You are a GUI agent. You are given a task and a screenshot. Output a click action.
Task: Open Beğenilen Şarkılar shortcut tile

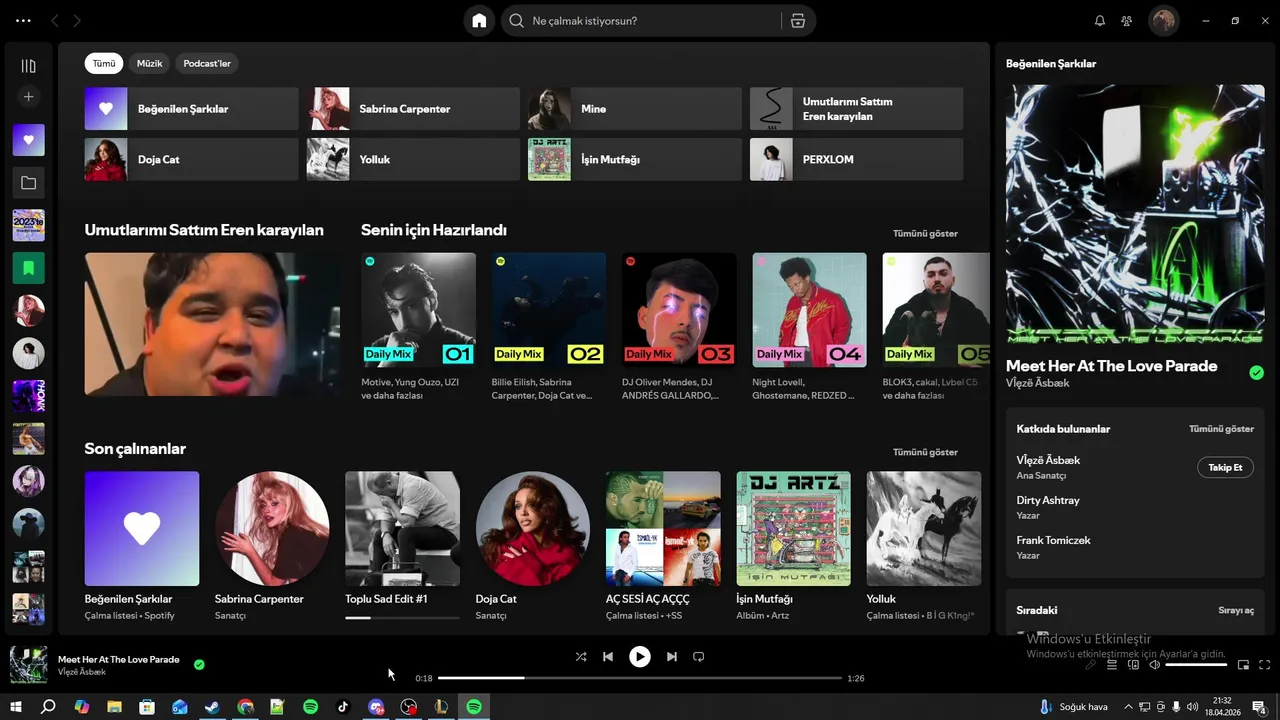(x=191, y=109)
